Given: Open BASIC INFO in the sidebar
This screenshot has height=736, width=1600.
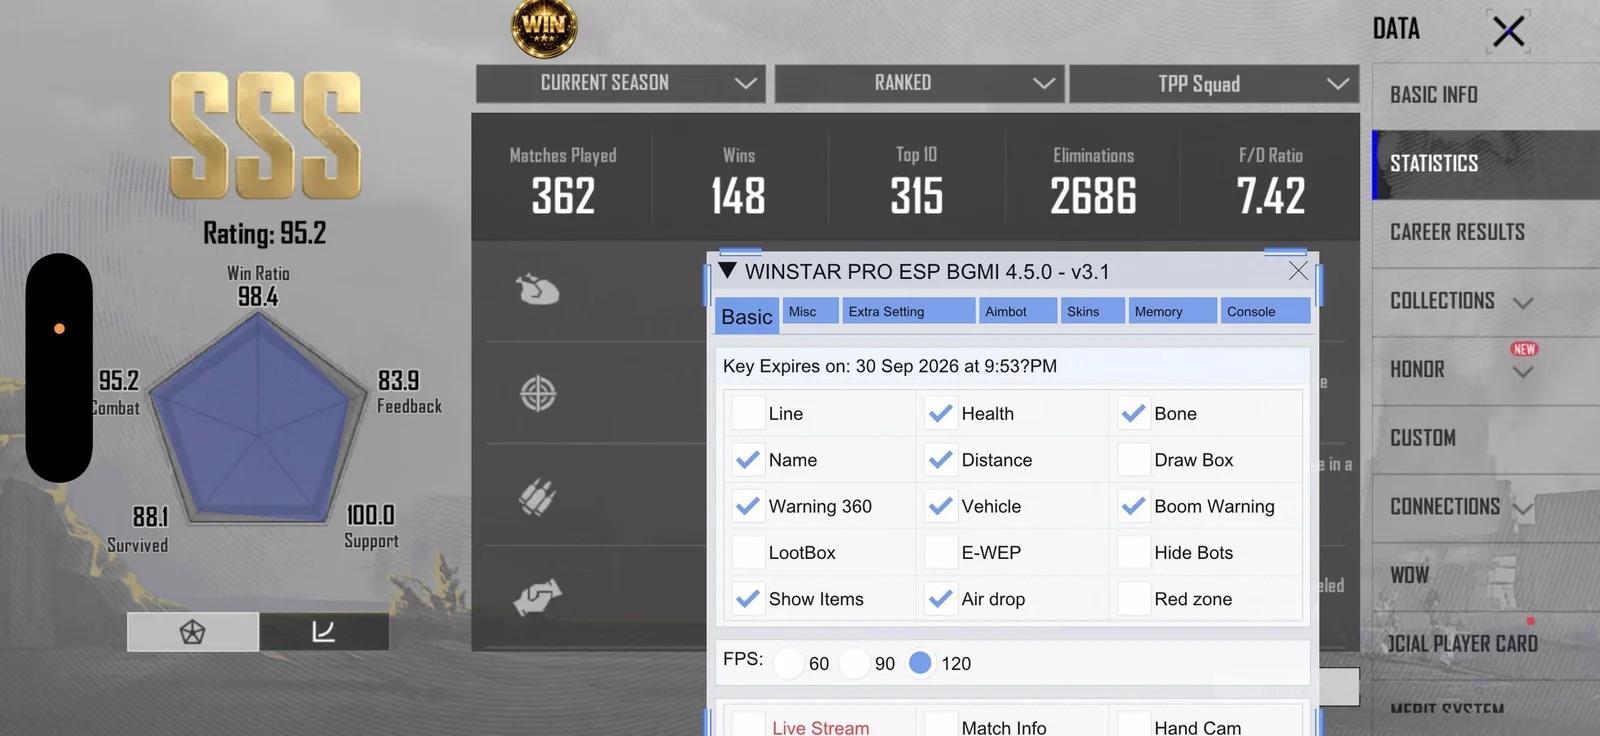Looking at the screenshot, I should 1486,96.
